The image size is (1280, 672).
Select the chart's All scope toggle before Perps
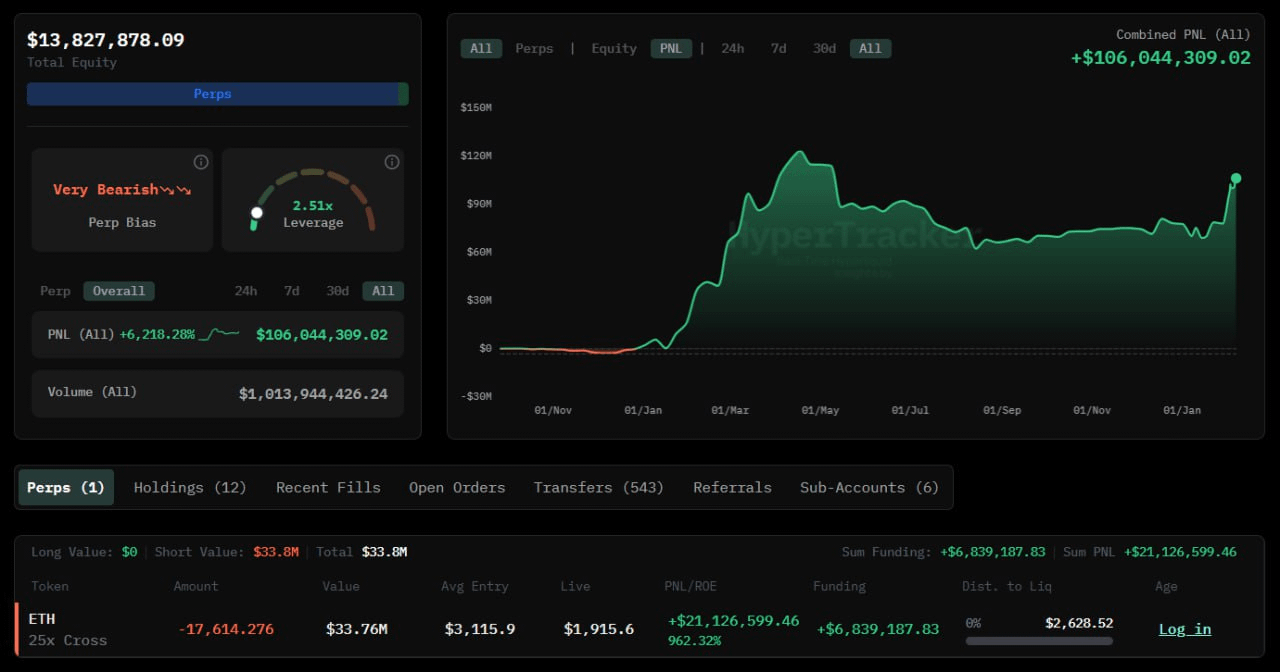[x=481, y=48]
